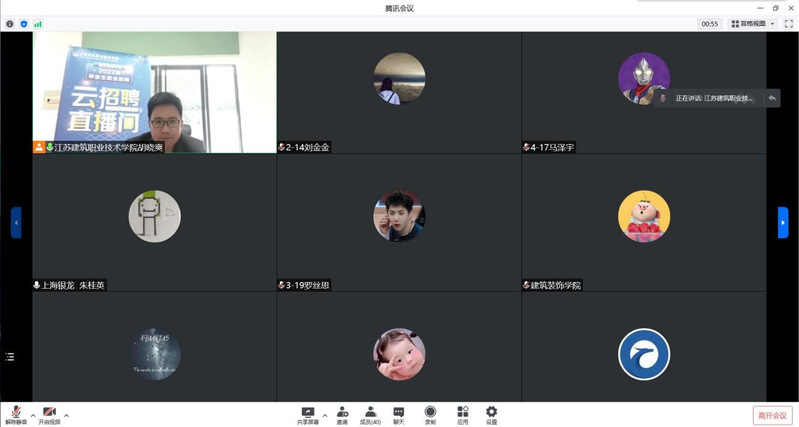Check the network signal strength icon
This screenshot has height=427, width=799.
pyautogui.click(x=38, y=23)
